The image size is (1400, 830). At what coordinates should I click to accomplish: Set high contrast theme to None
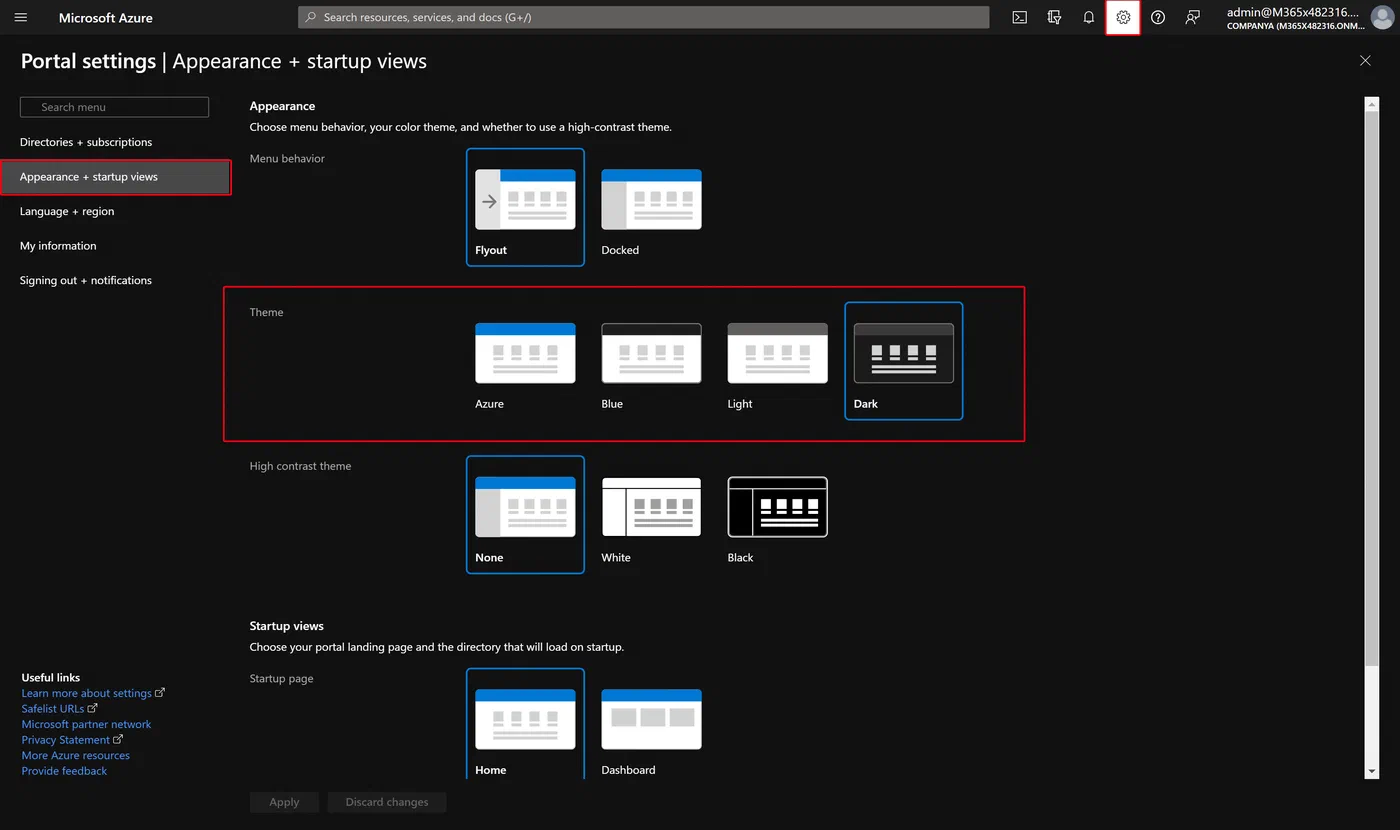525,515
